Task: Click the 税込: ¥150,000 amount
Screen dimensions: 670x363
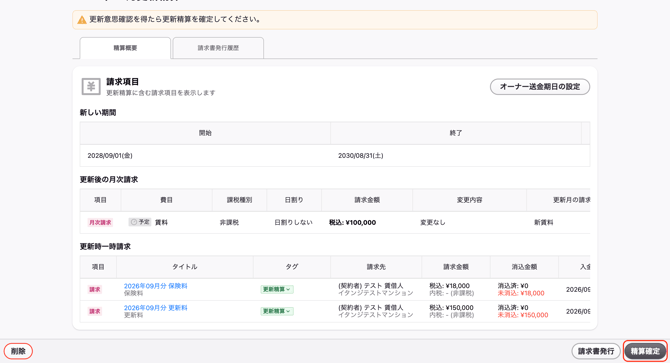Action: pyautogui.click(x=451, y=307)
